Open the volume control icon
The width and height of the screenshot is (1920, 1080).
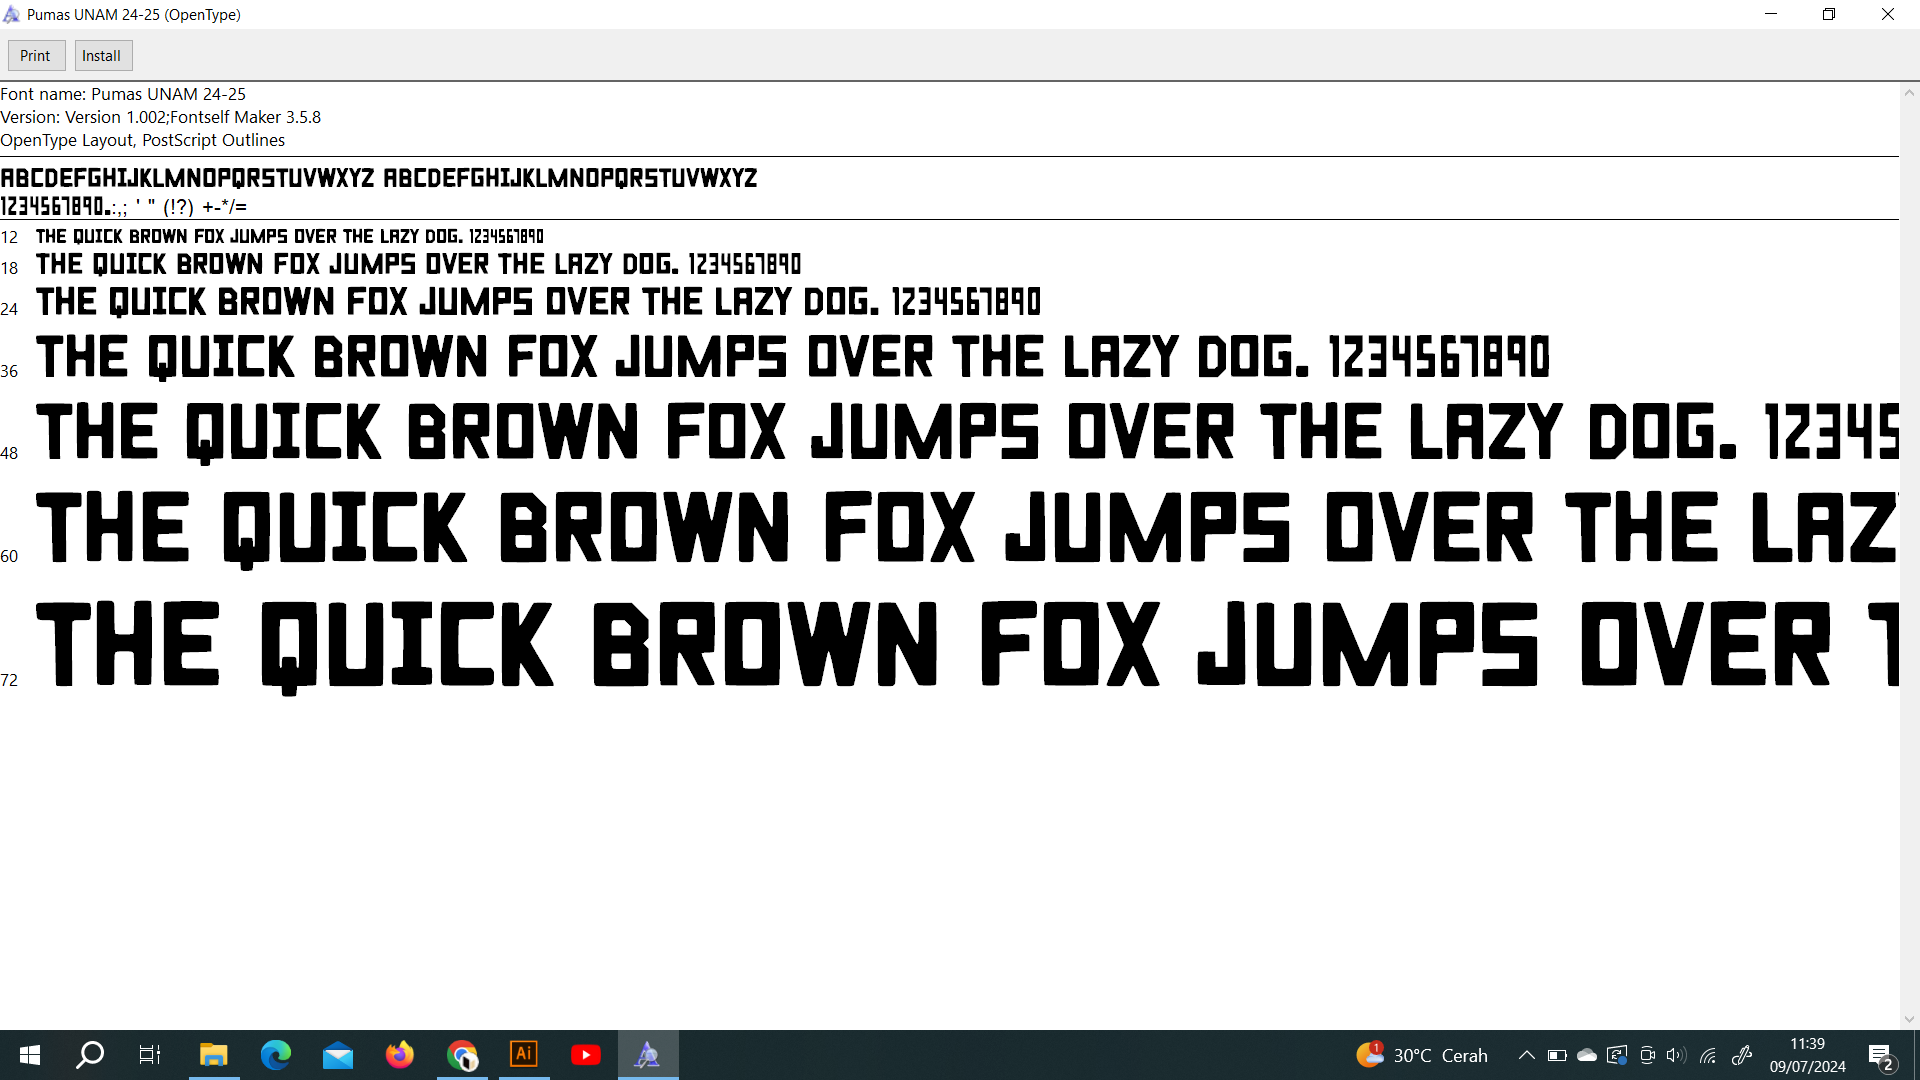tap(1676, 1055)
